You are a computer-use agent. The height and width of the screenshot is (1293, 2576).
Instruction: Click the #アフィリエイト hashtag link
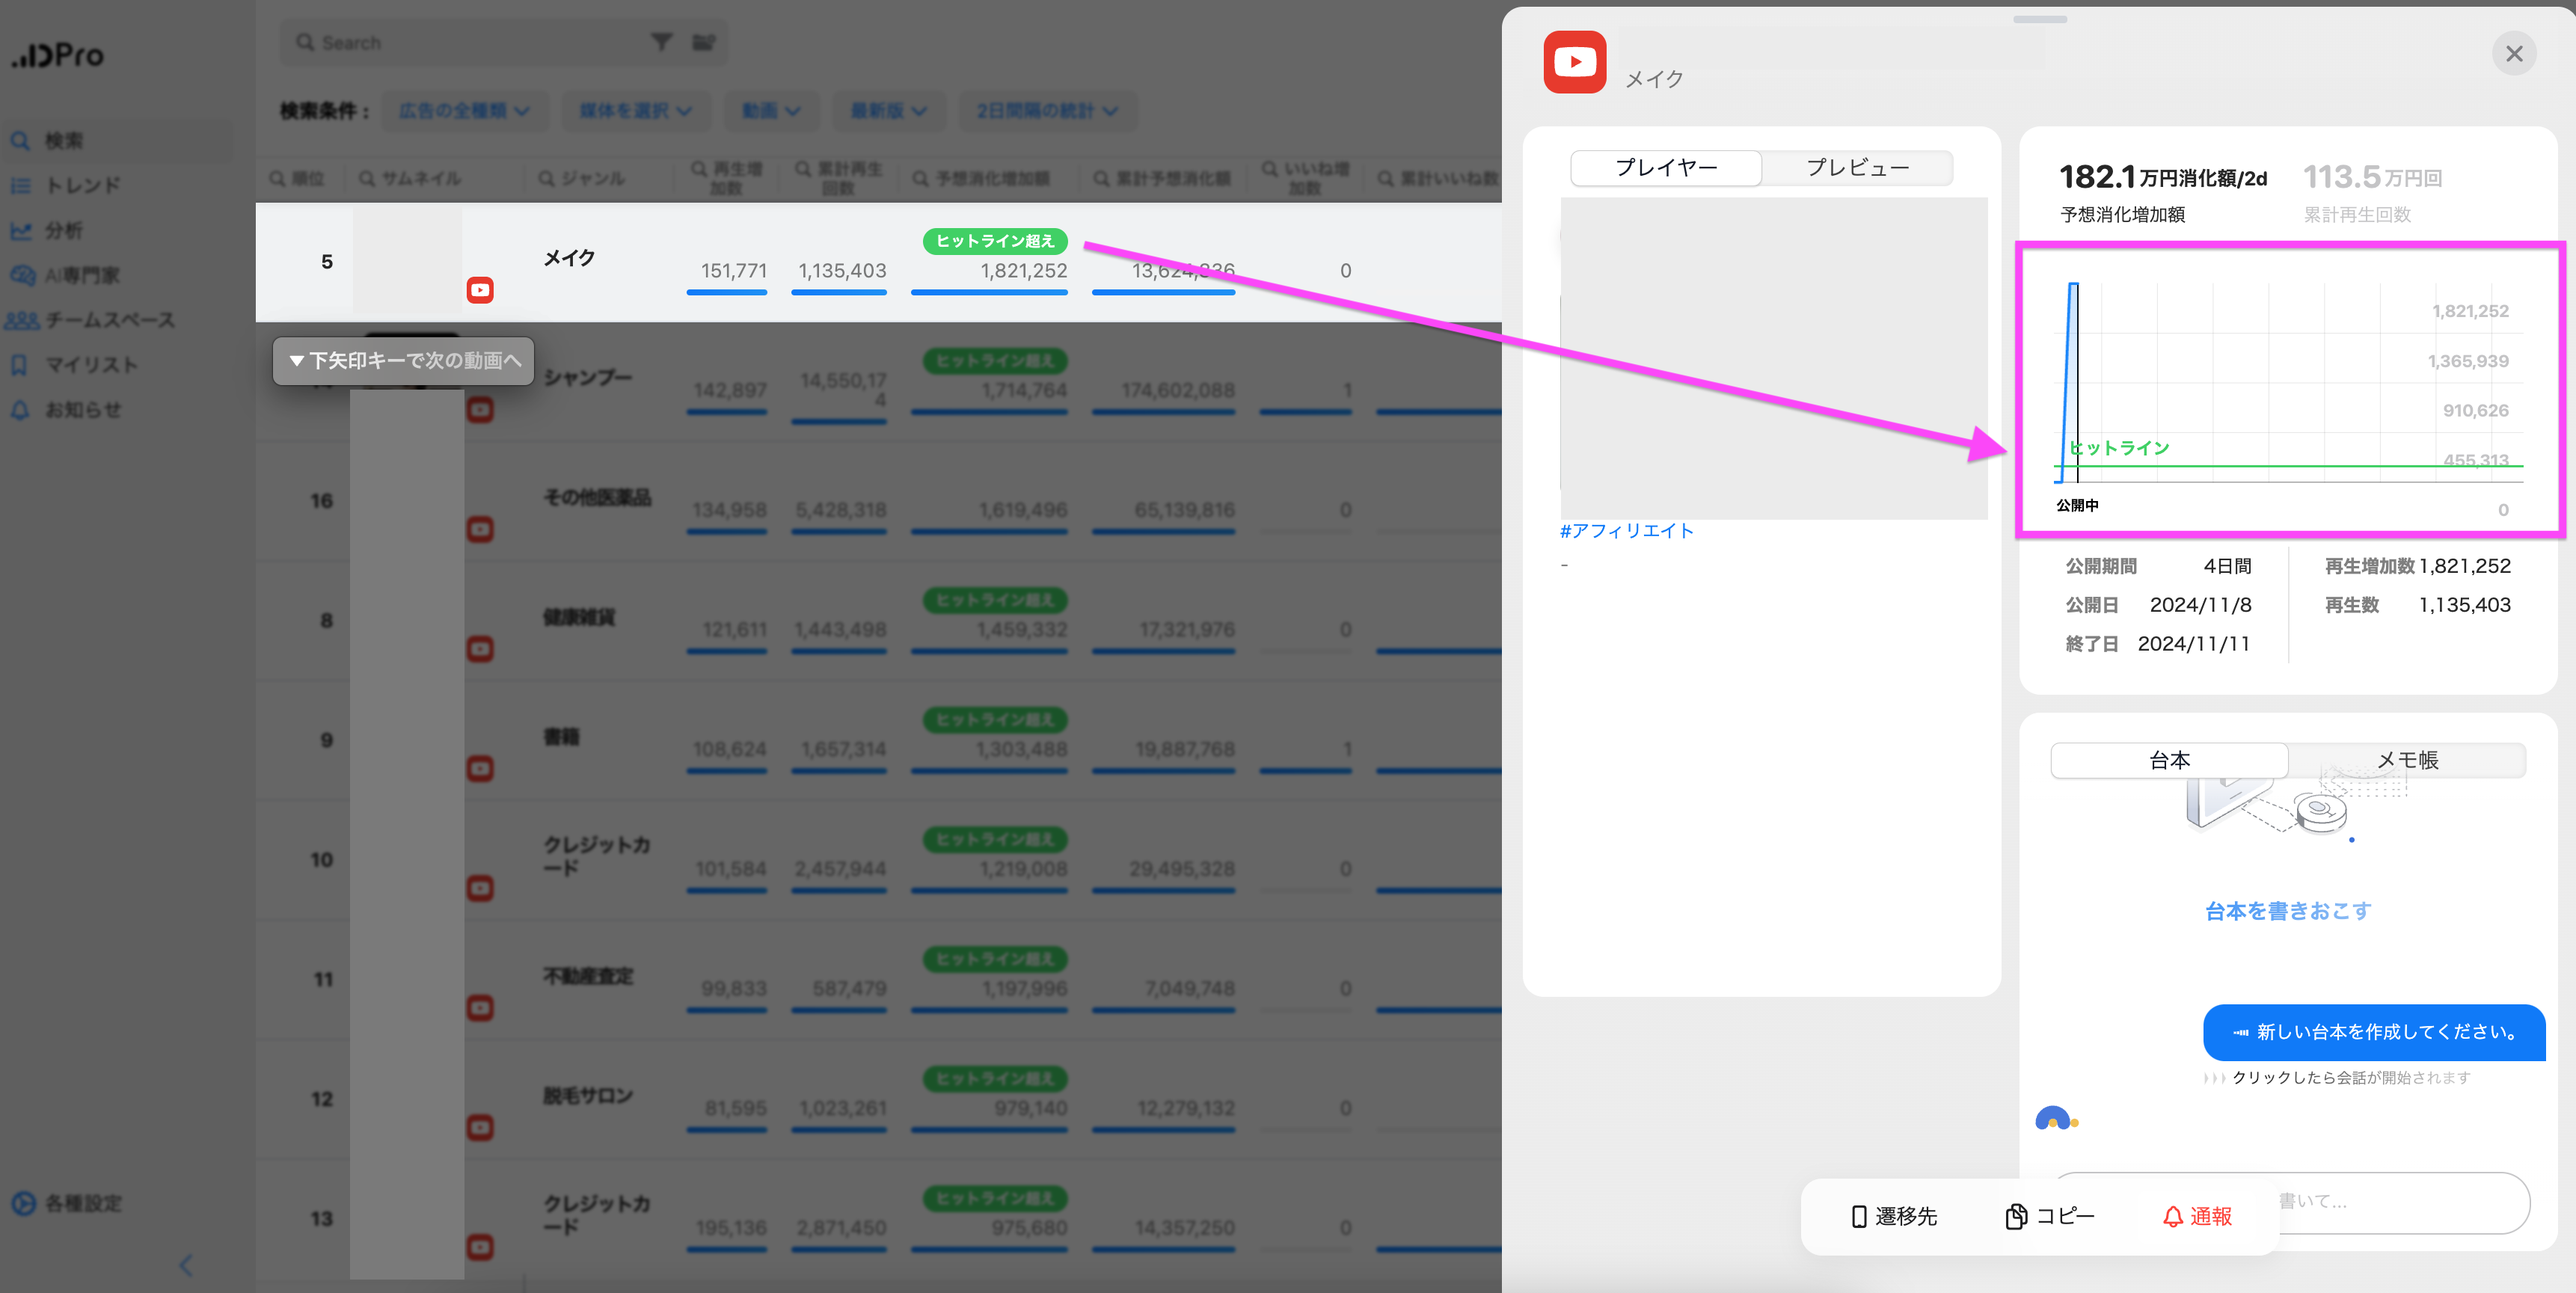(1626, 531)
